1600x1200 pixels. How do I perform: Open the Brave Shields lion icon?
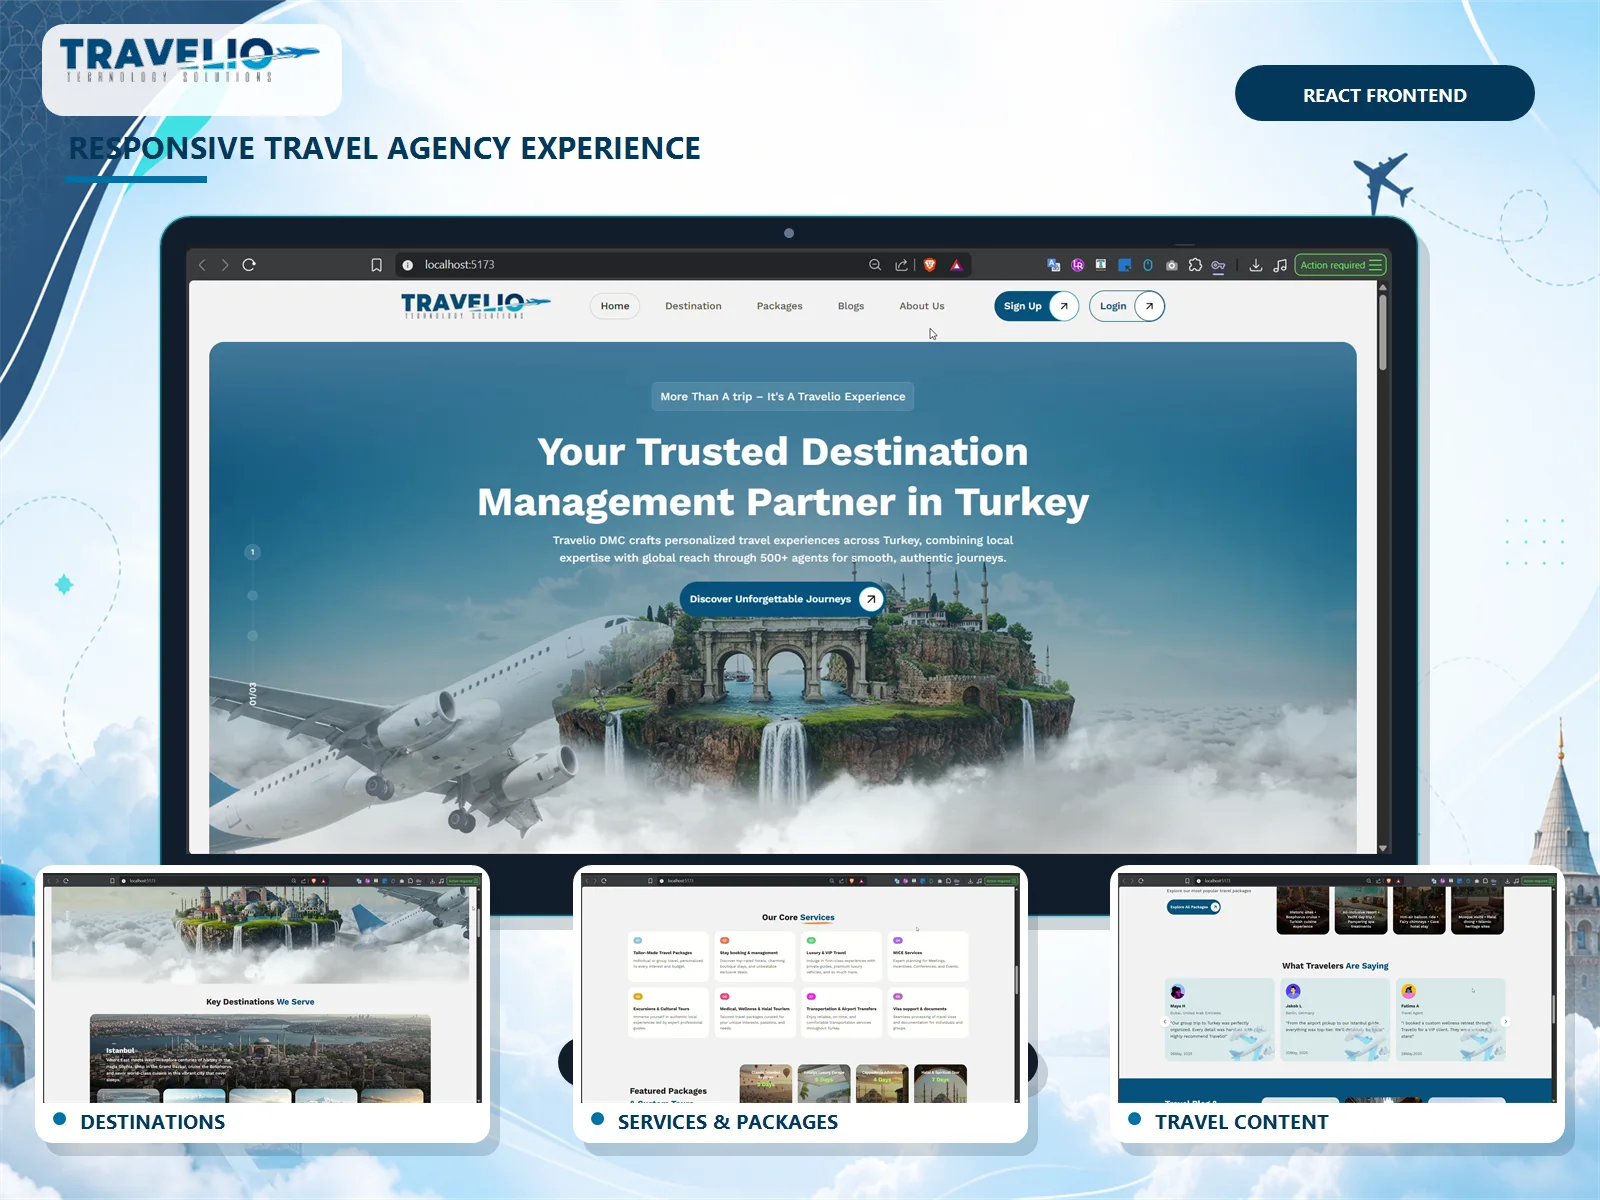pos(930,265)
